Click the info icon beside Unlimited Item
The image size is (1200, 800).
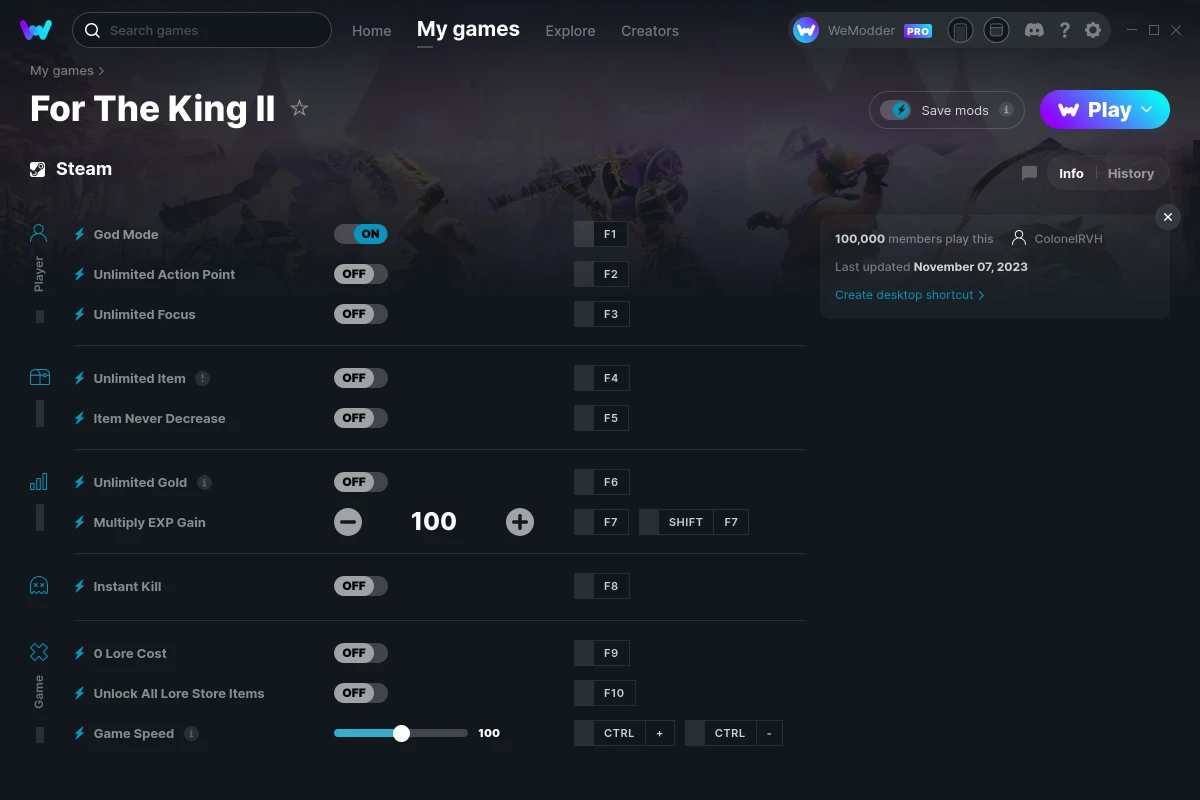click(x=203, y=378)
